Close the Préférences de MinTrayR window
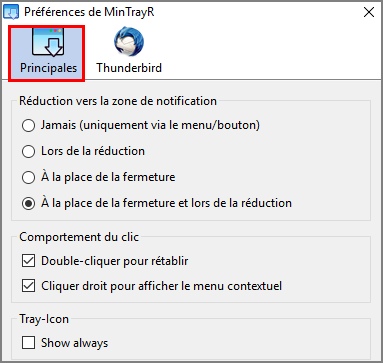383x363 pixels. pos(369,13)
